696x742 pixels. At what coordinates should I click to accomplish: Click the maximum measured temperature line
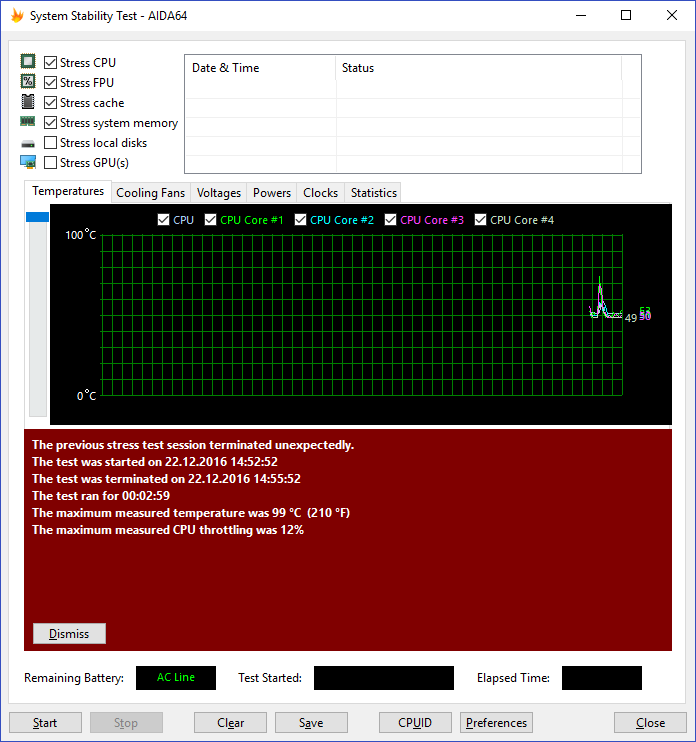[191, 513]
